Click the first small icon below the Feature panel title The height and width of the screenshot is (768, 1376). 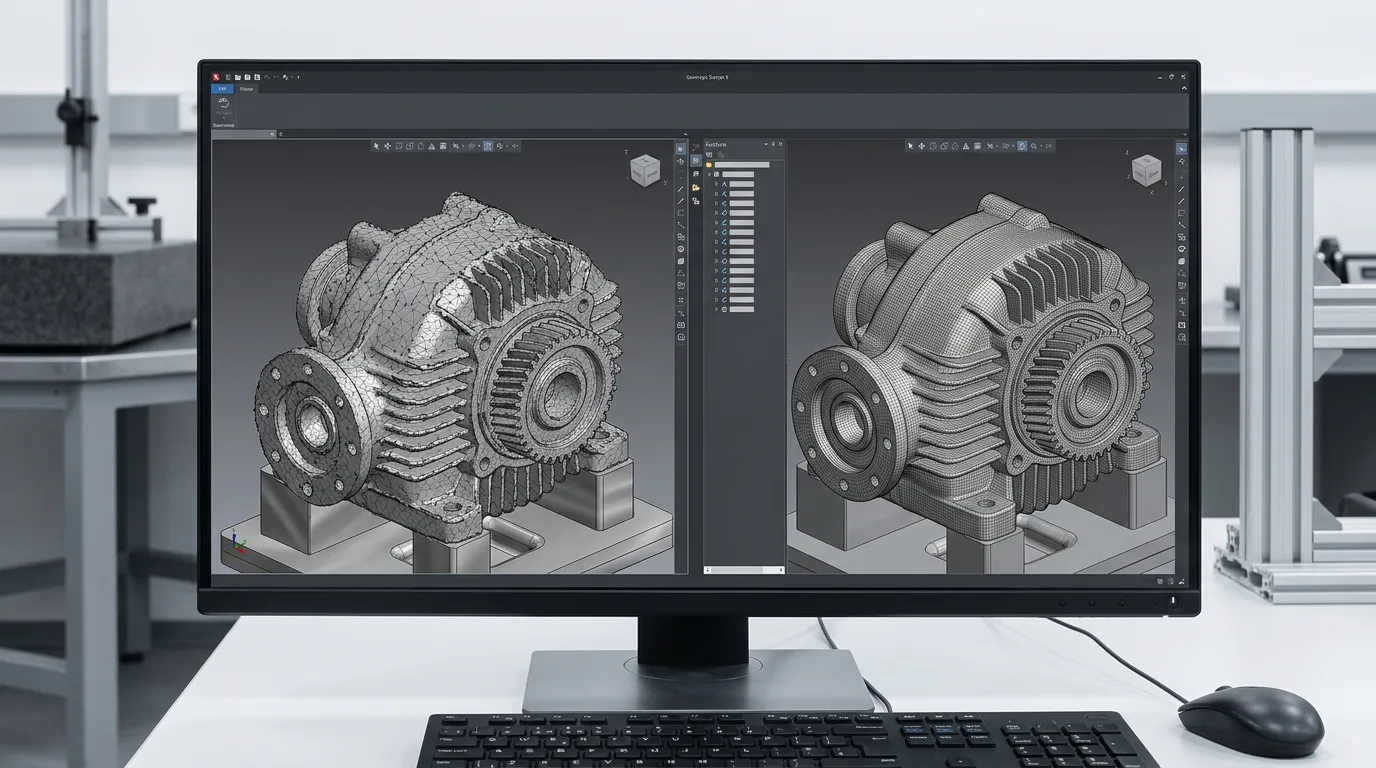[709, 155]
